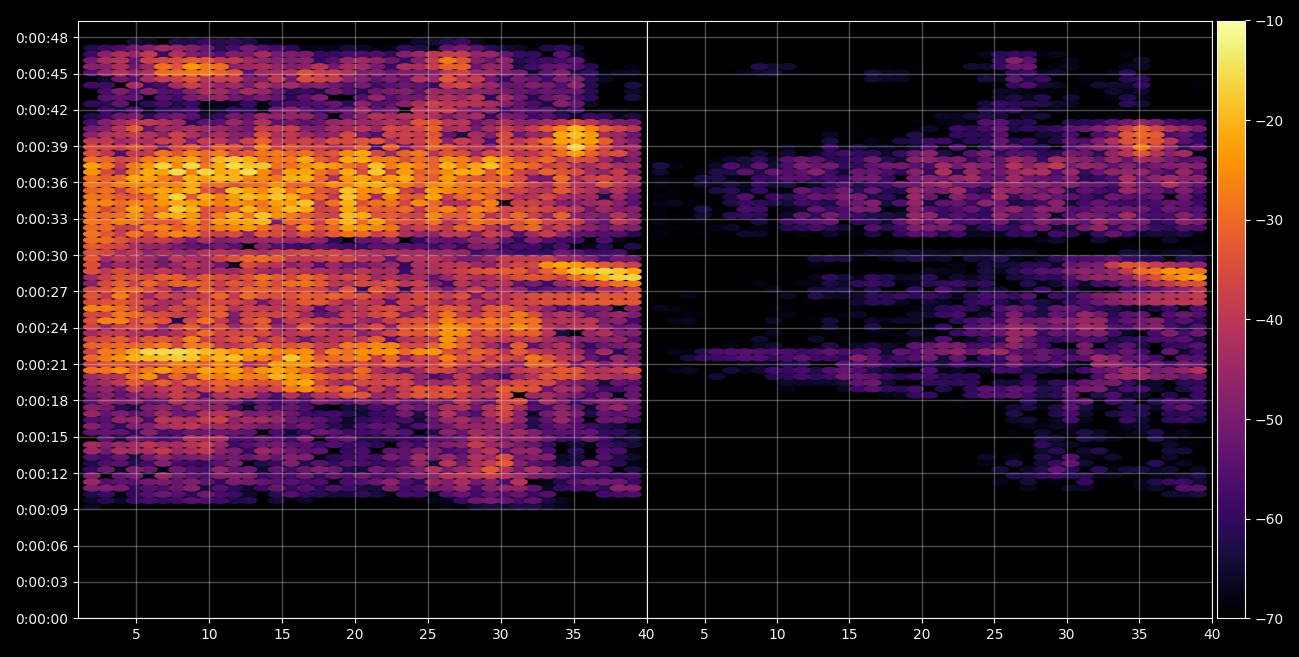Select the 0:00:33 time axis label
The width and height of the screenshot is (1299, 657).
tap(42, 219)
